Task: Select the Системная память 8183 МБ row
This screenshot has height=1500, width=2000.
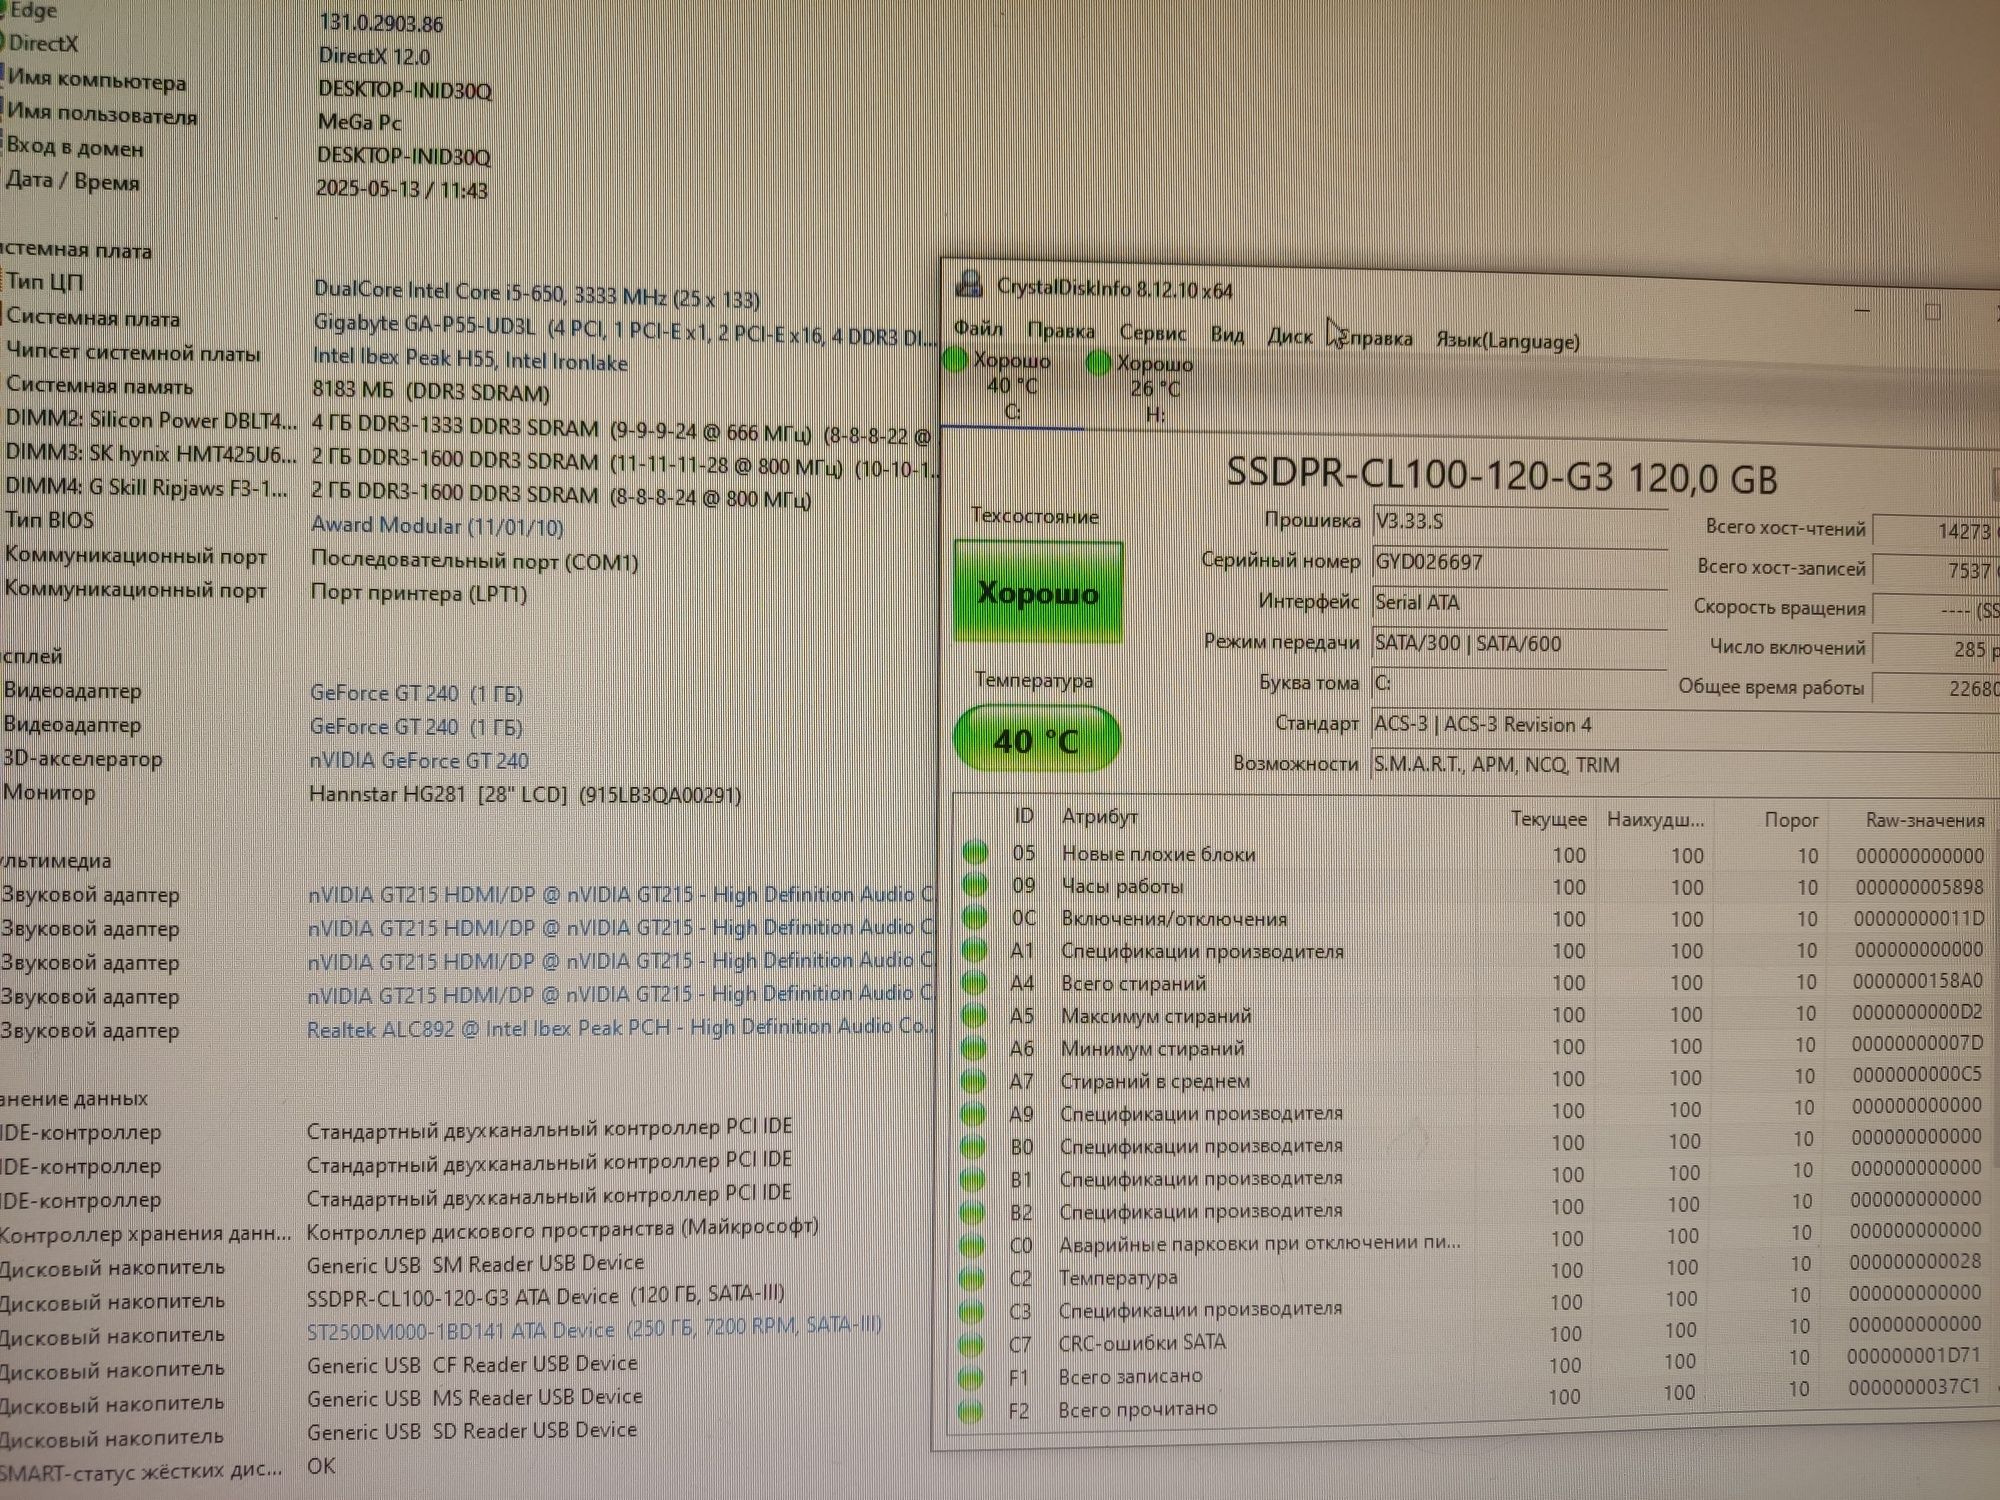Action: point(276,389)
